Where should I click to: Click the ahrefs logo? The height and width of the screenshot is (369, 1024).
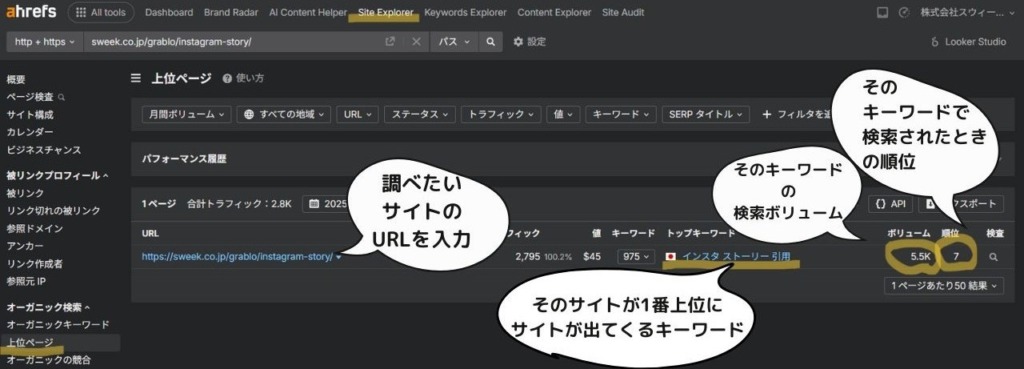31,12
